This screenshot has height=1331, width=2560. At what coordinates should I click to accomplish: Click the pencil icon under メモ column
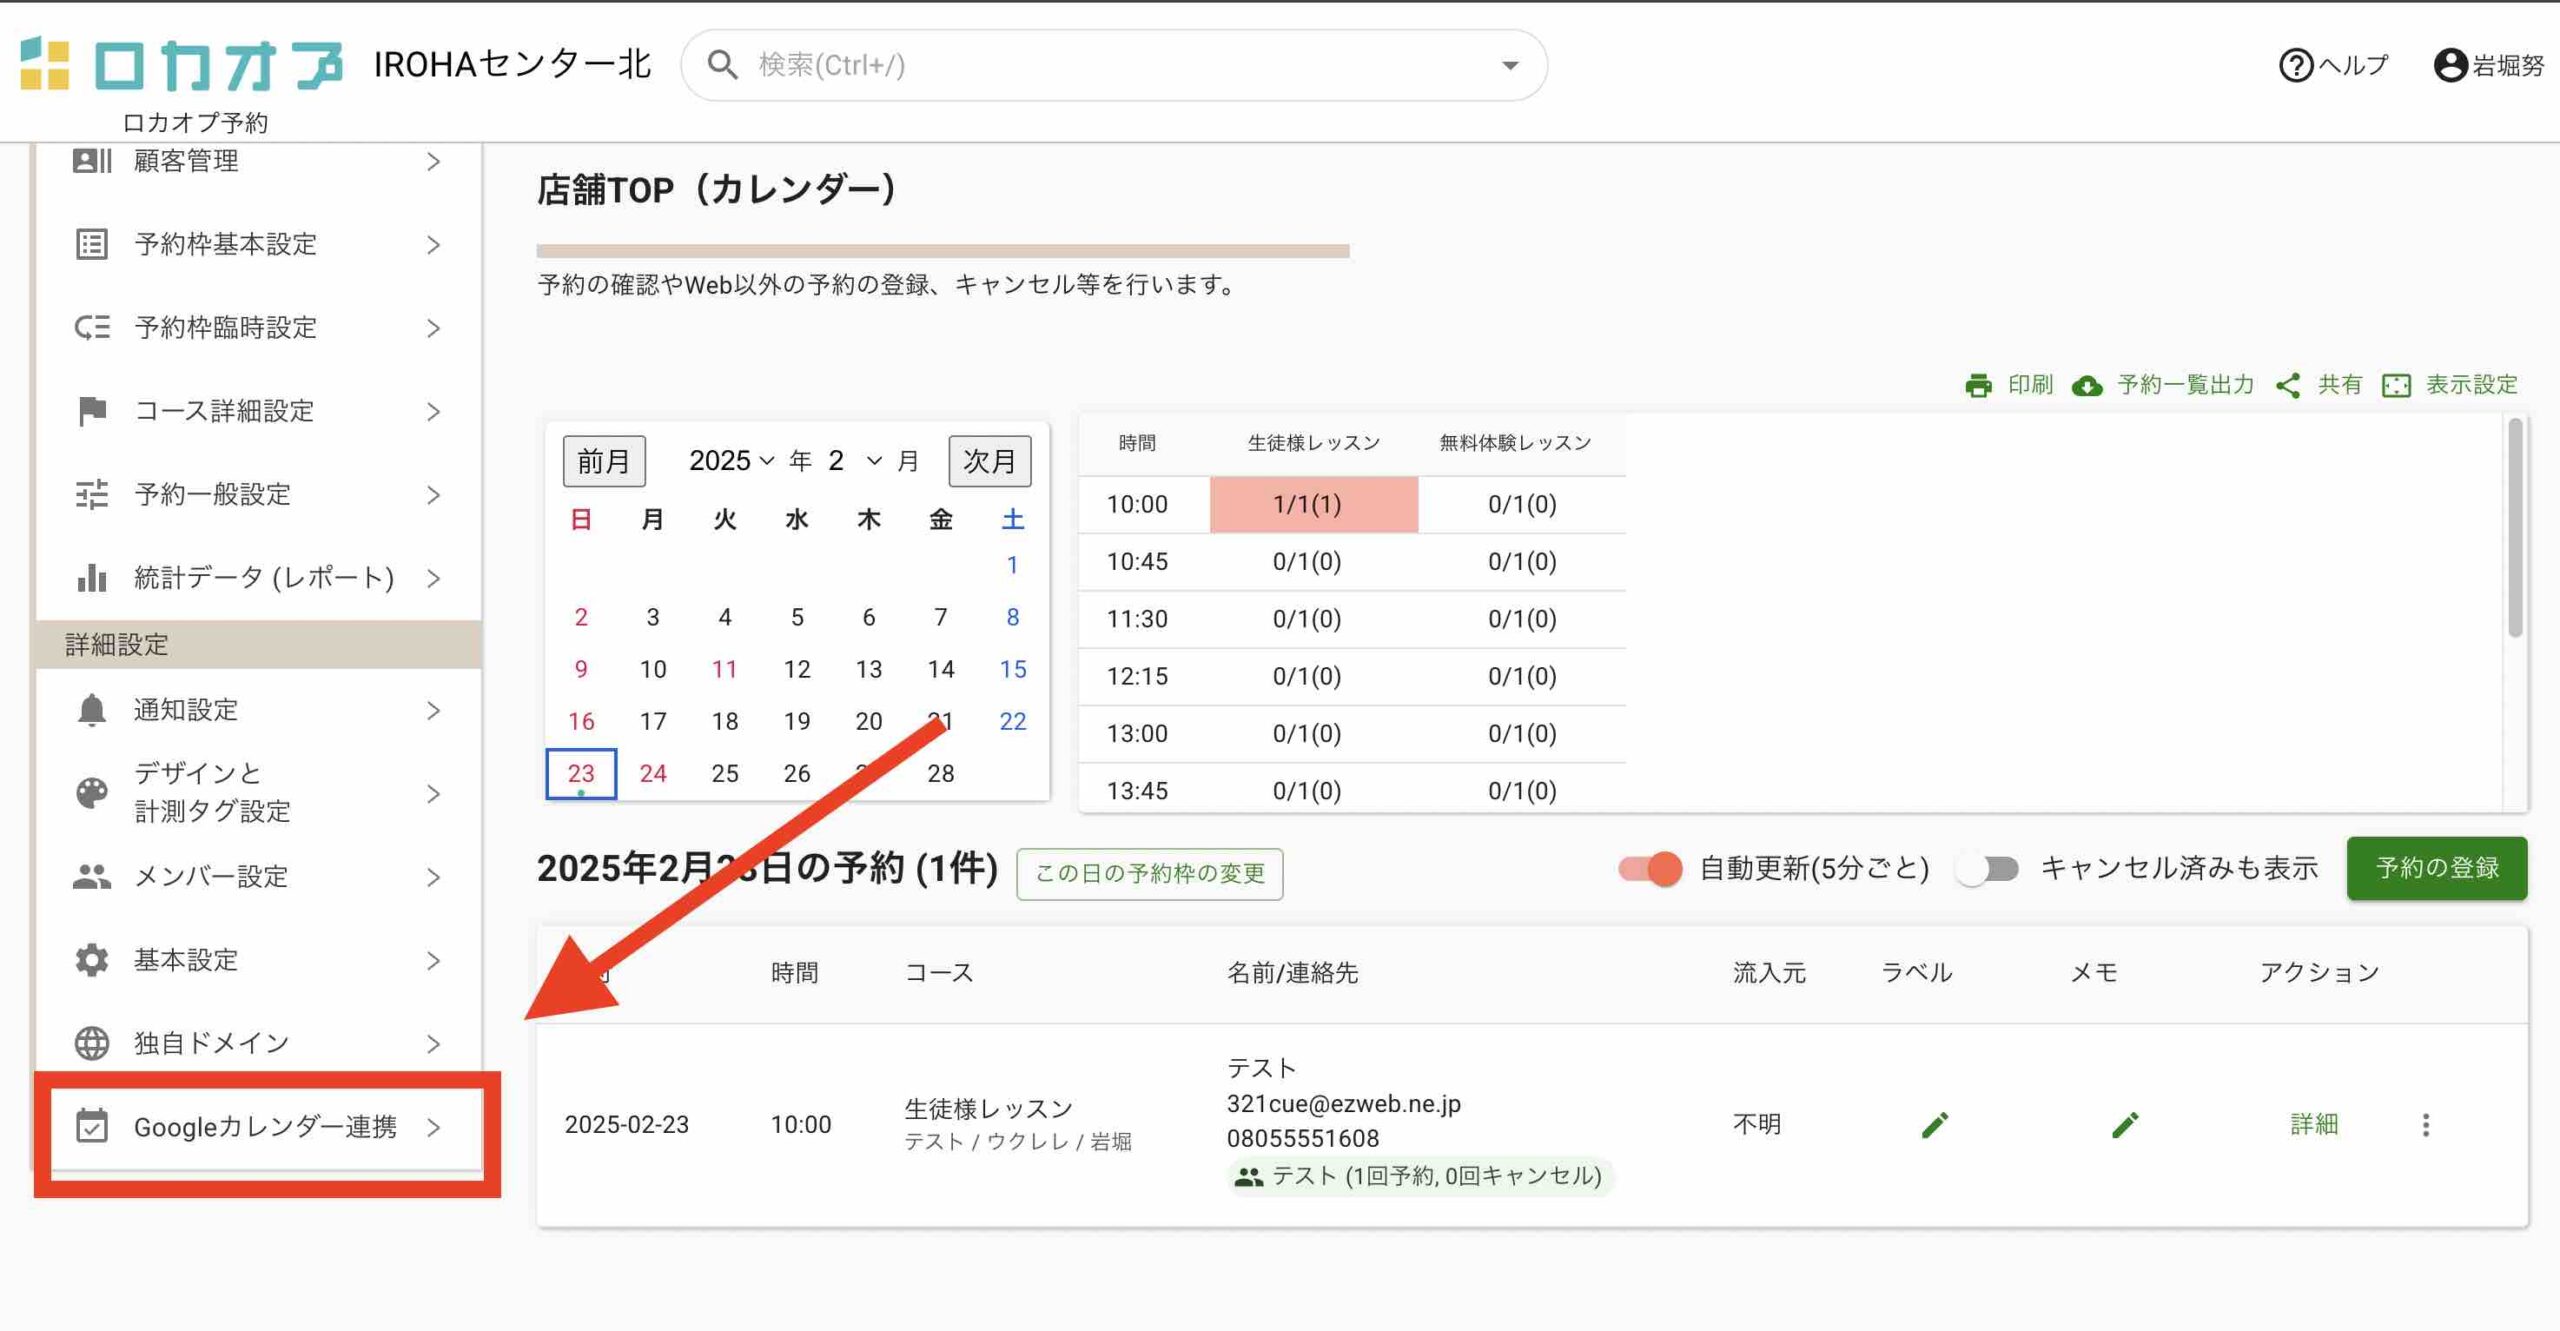pos(2125,1125)
